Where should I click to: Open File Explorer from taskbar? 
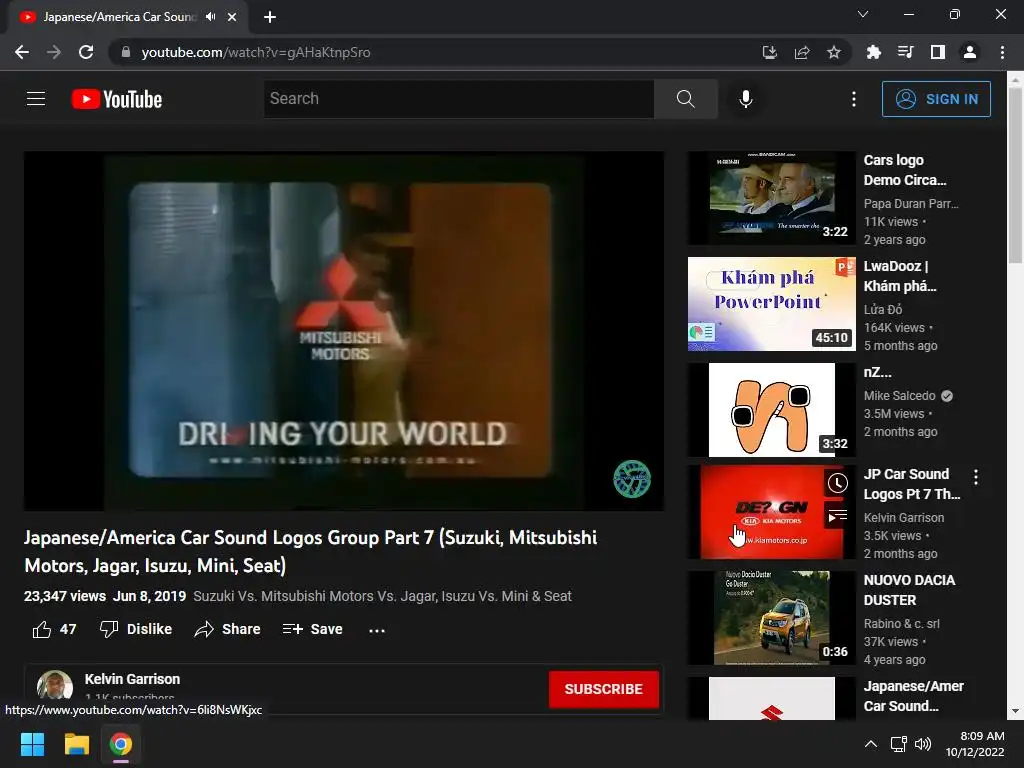tap(76, 744)
